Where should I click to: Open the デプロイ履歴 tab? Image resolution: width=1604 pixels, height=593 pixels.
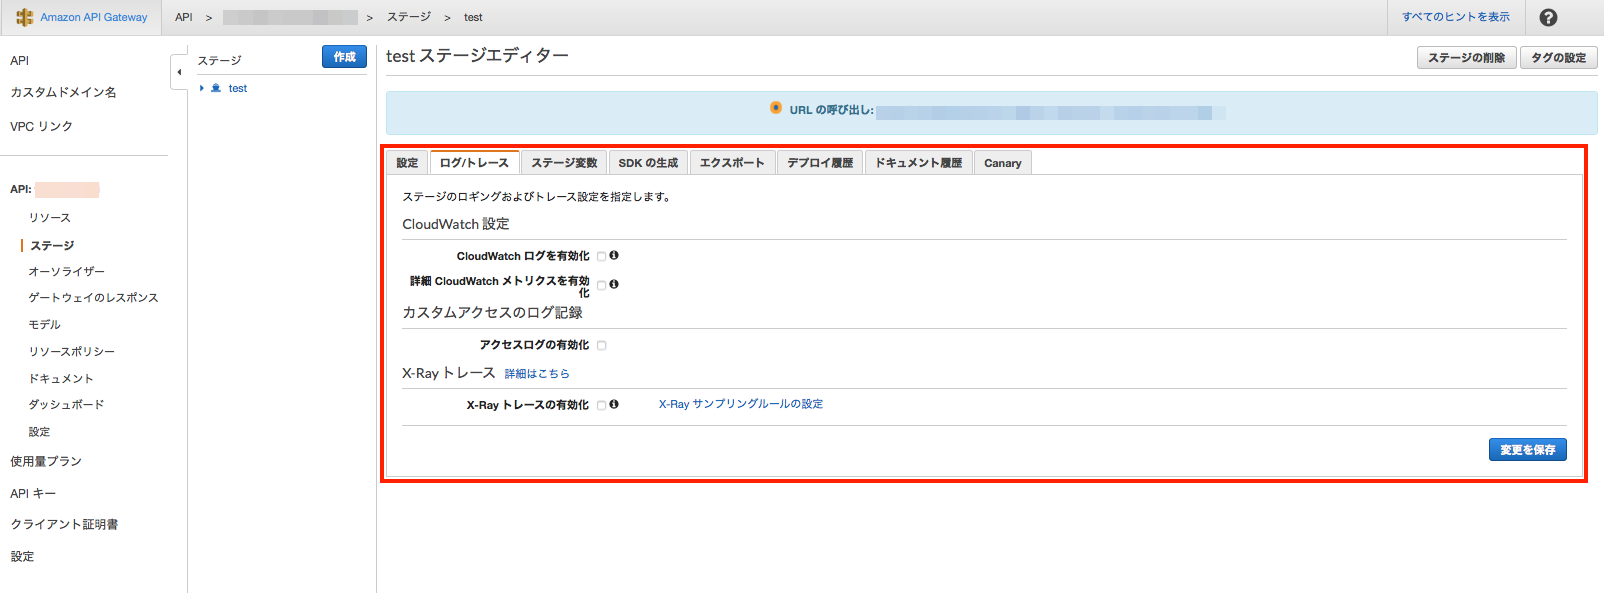click(820, 163)
